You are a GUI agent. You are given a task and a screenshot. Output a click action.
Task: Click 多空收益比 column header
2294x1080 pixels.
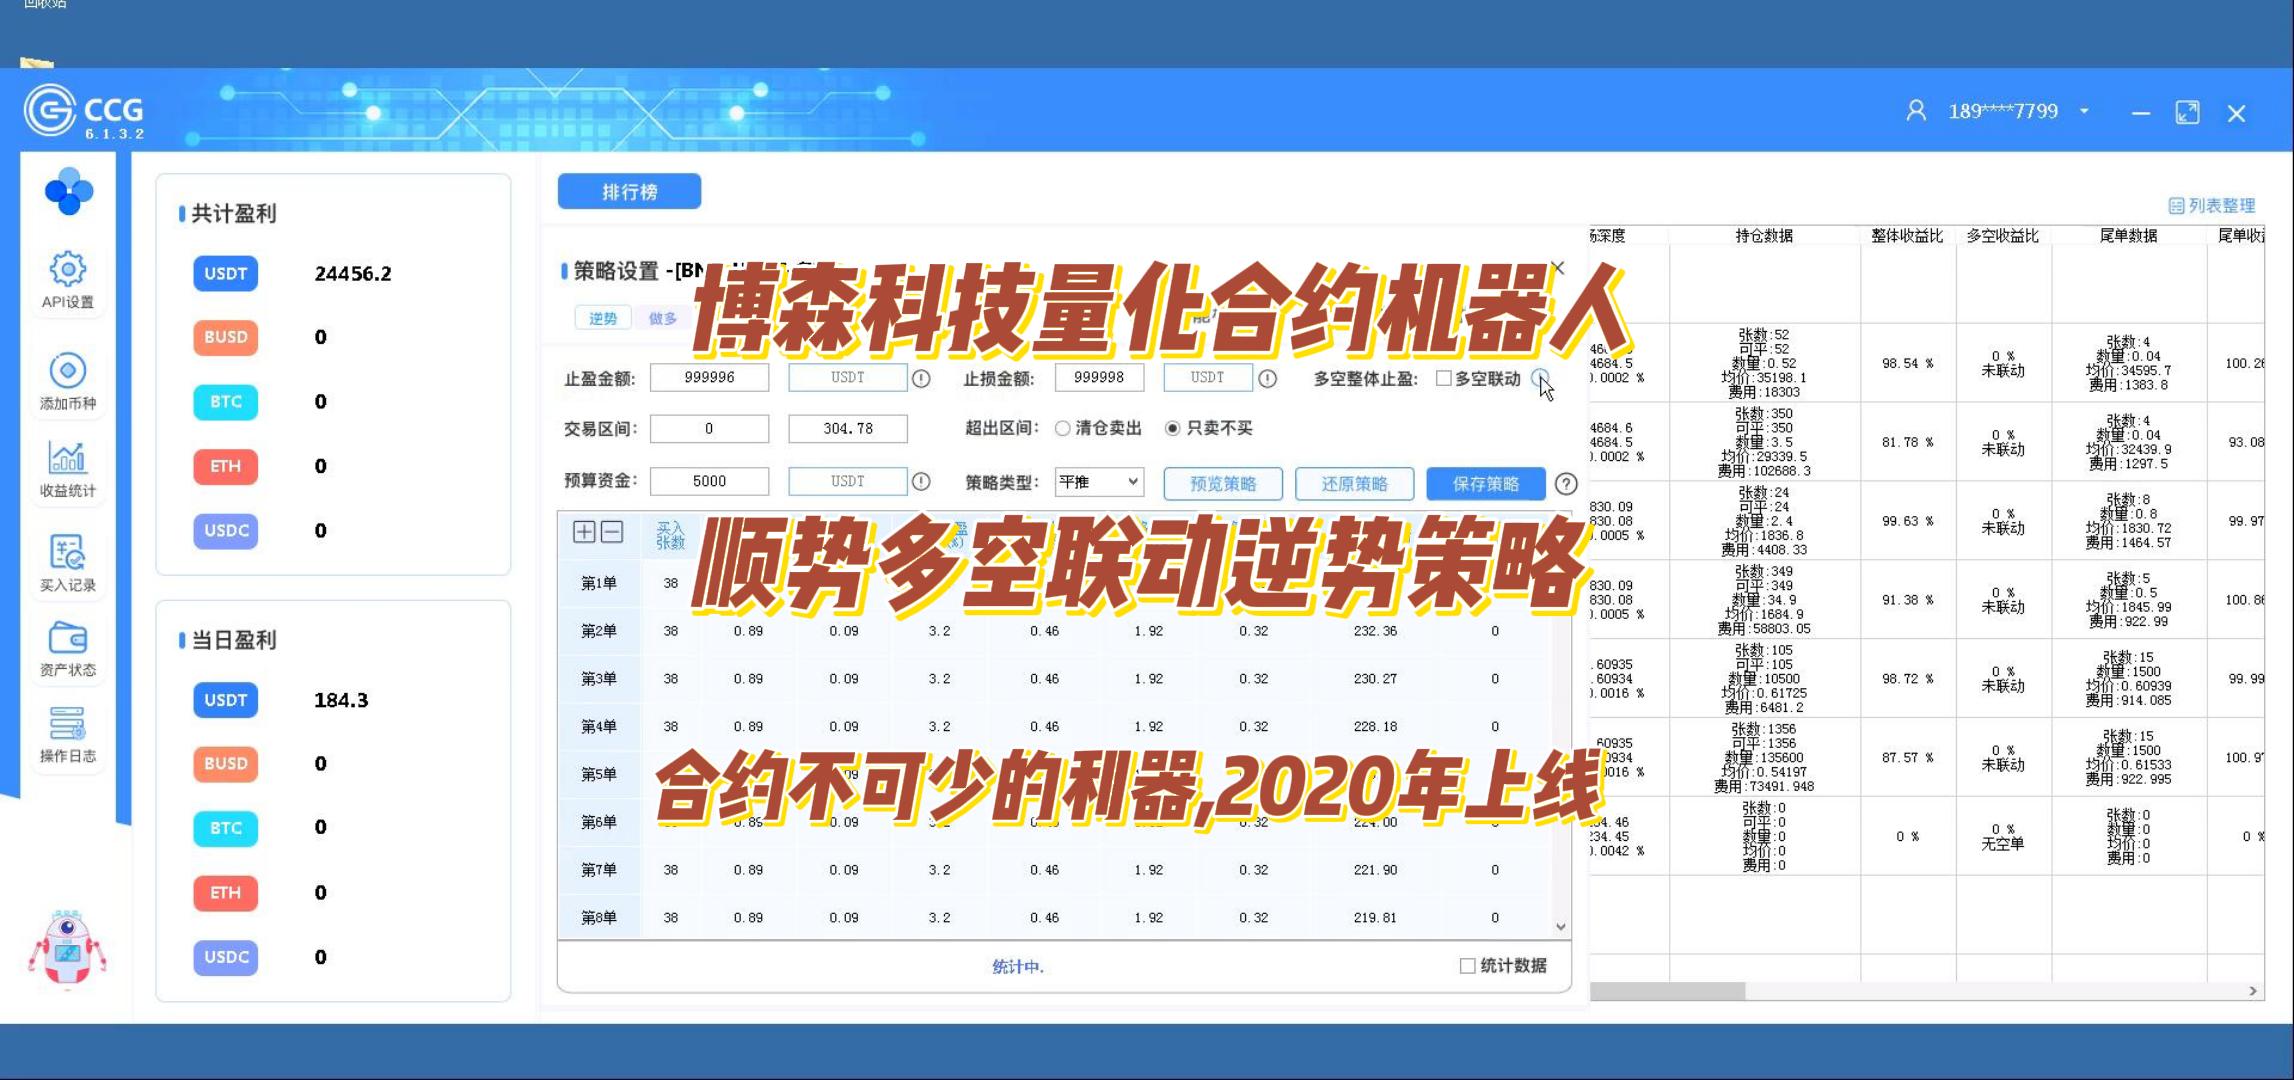(2002, 235)
